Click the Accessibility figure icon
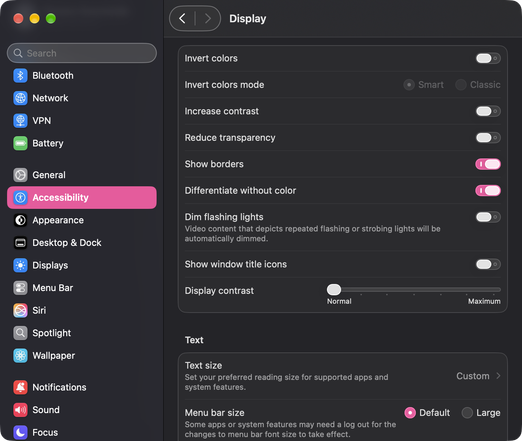Screen dimensions: 522x441 coord(20,198)
